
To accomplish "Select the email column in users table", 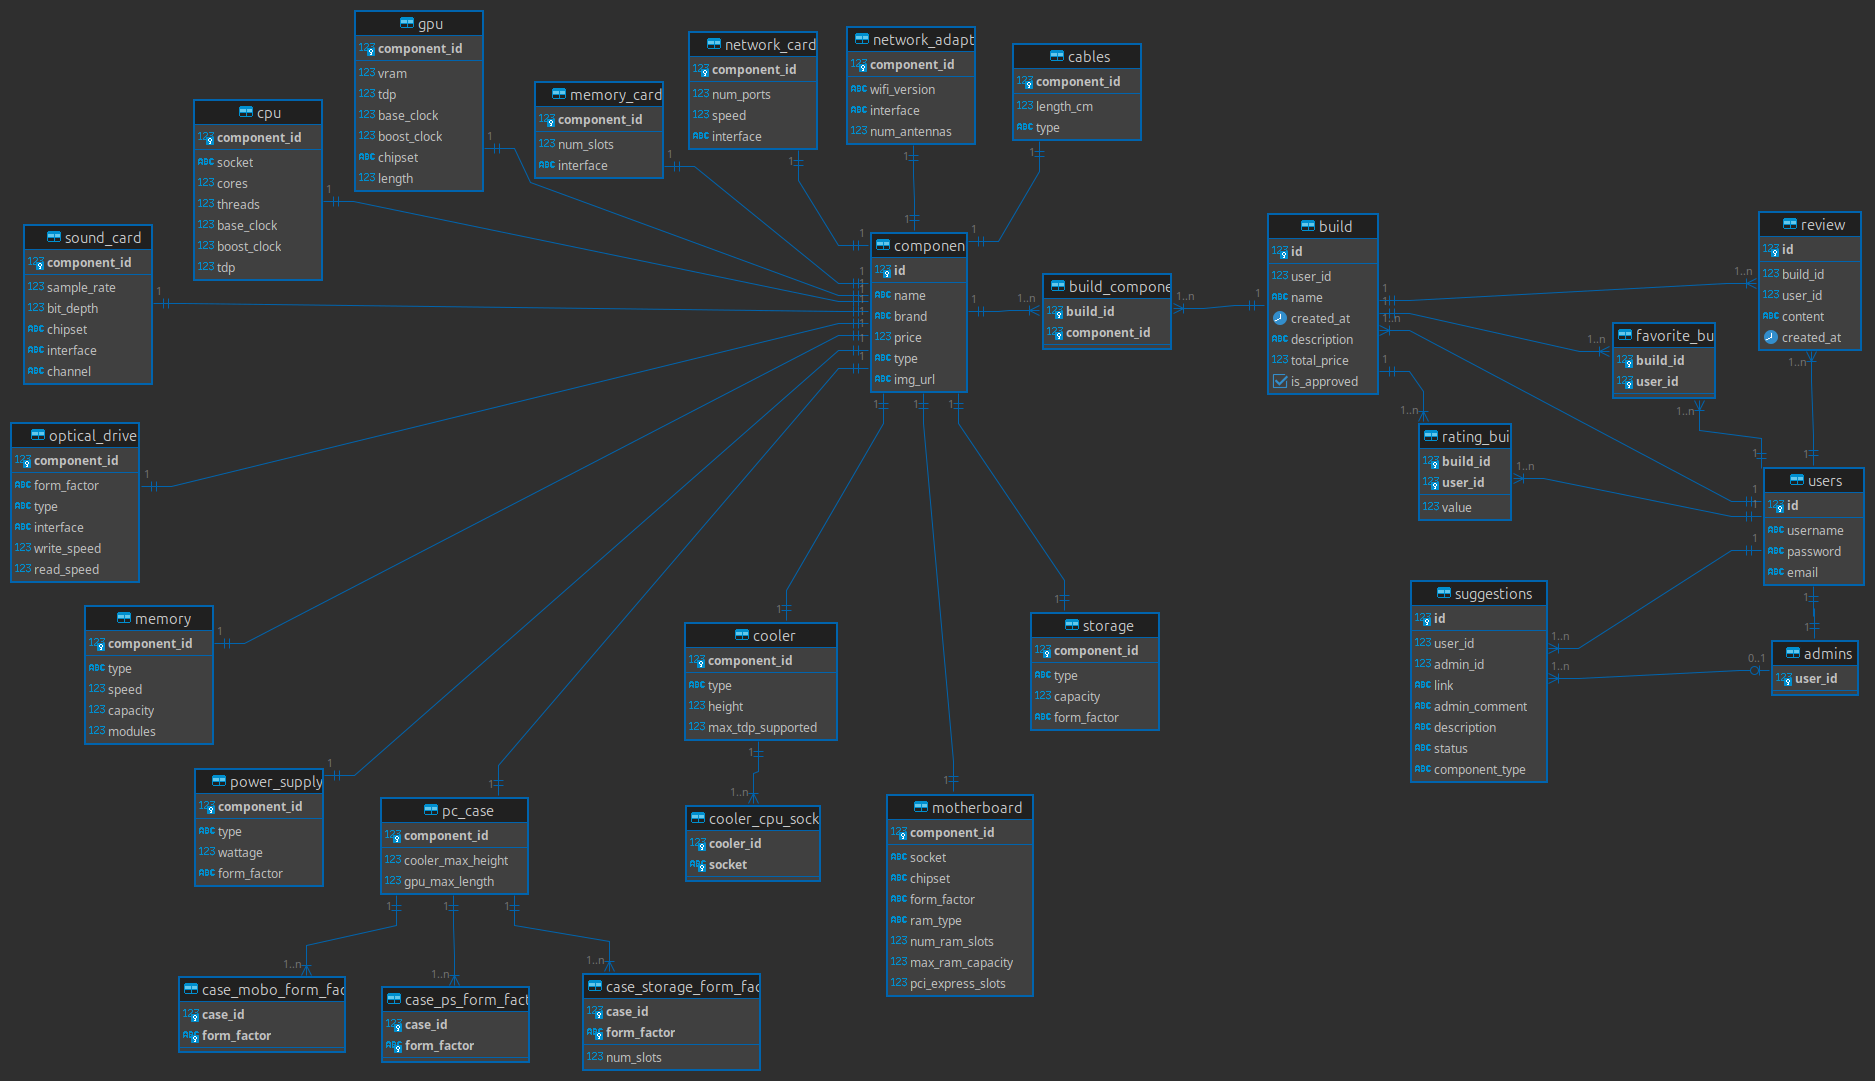I will pyautogui.click(x=1802, y=573).
